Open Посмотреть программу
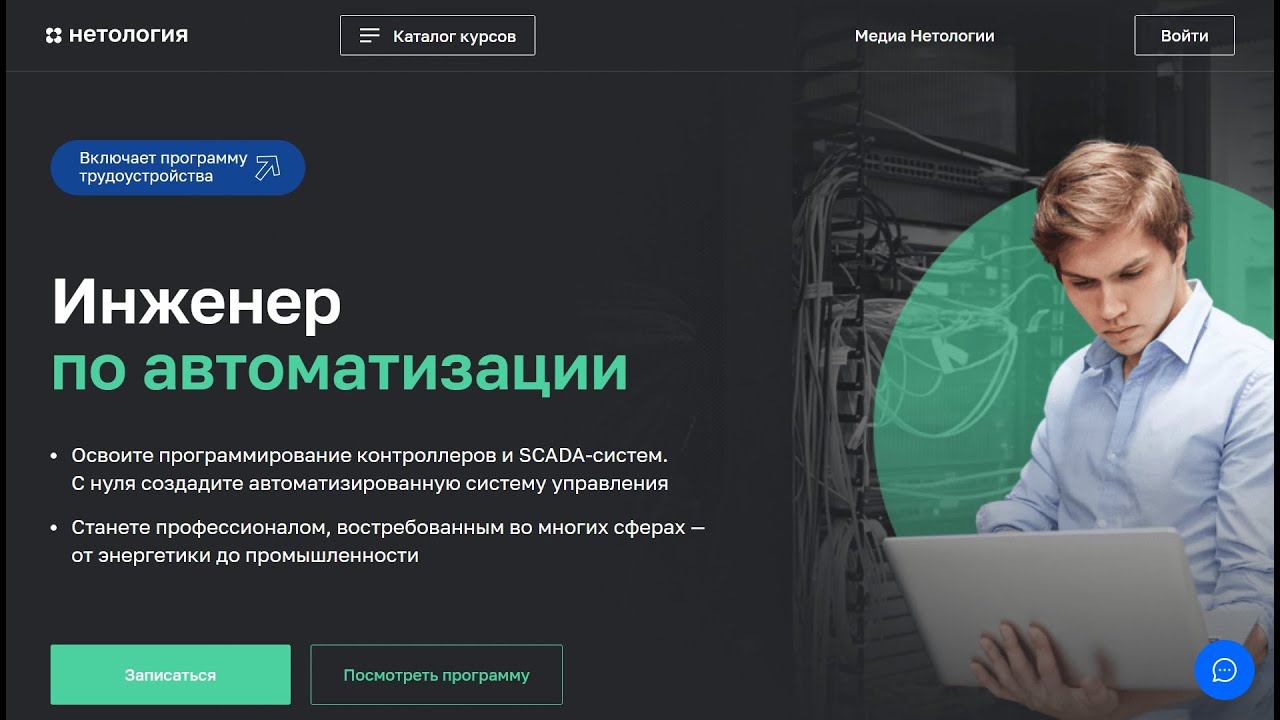Screen dimensions: 1280x720 click(436, 675)
